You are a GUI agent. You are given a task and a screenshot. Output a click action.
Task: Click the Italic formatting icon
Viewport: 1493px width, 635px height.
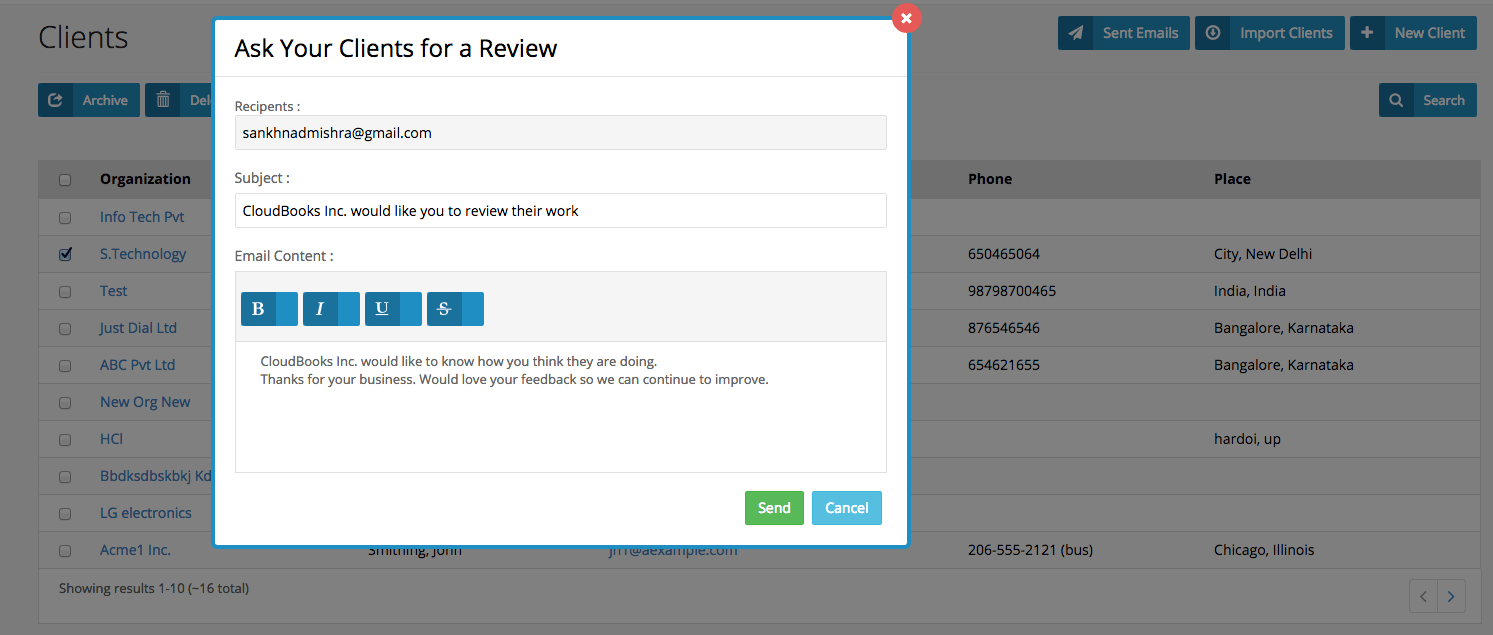320,309
